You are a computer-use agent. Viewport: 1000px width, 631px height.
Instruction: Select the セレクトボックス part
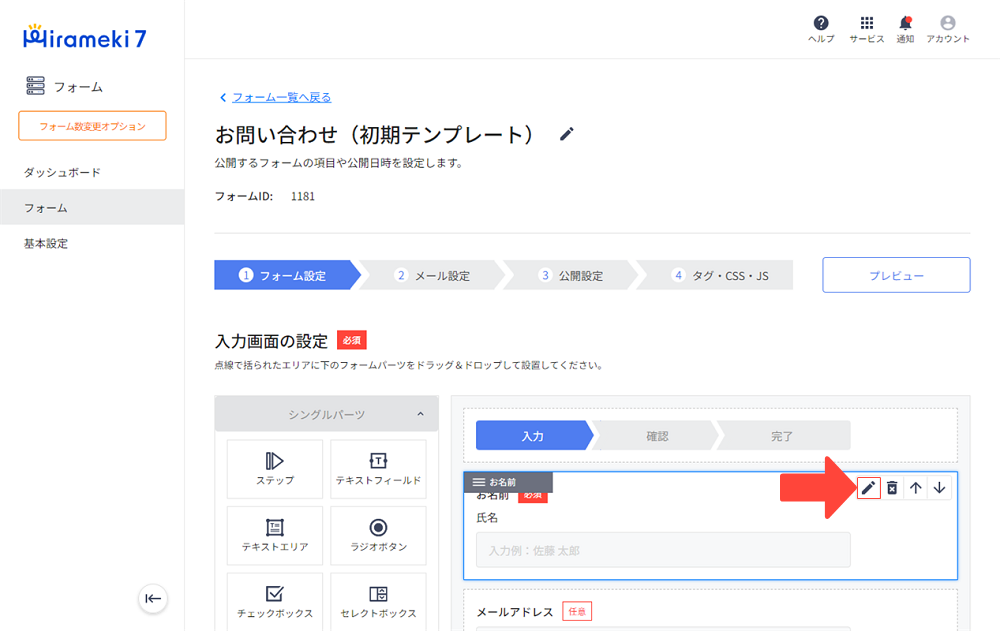click(x=378, y=602)
